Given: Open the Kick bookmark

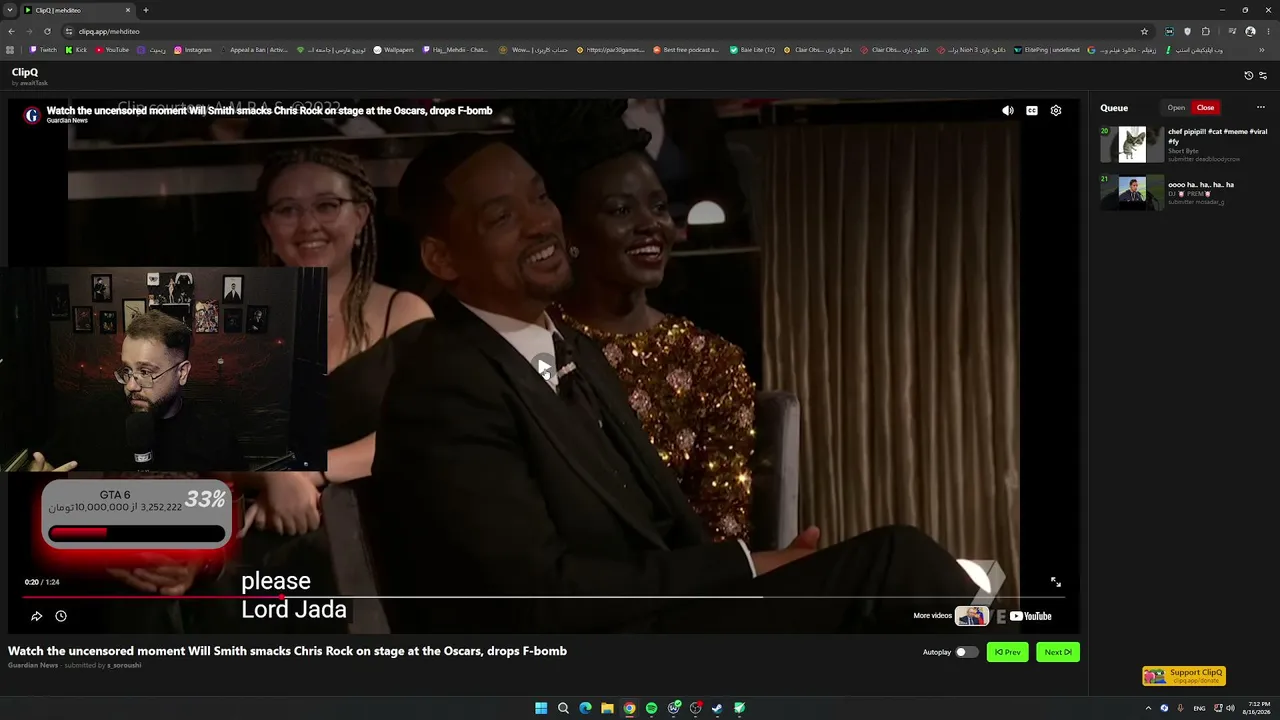Looking at the screenshot, I should click(76, 50).
